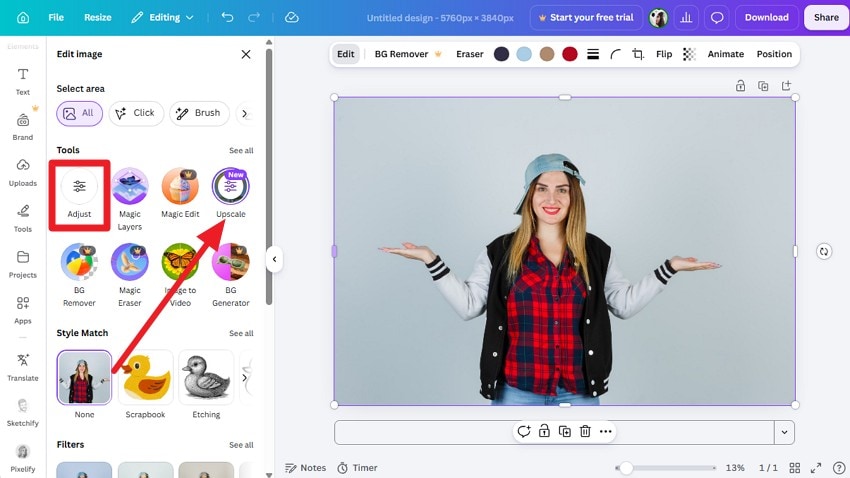
Task: Open the Magic Eraser tool
Action: [x=130, y=275]
